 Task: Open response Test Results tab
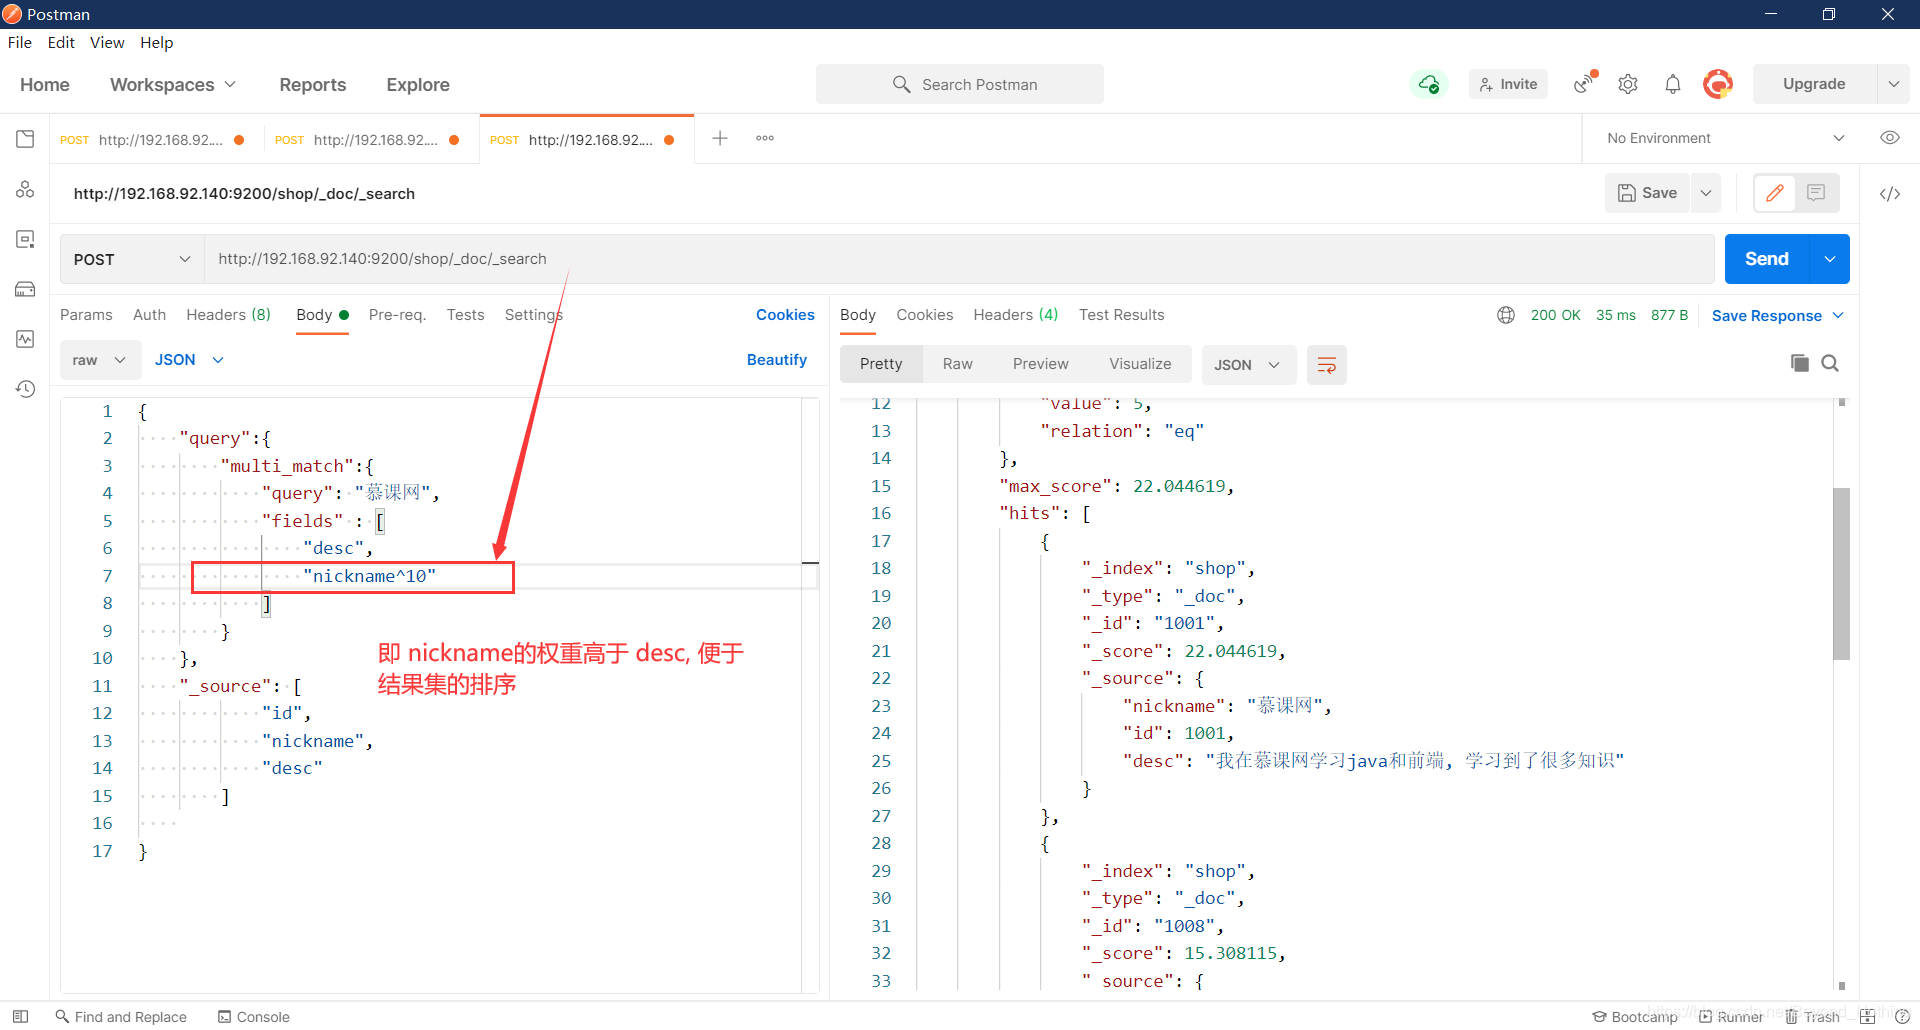tap(1121, 315)
